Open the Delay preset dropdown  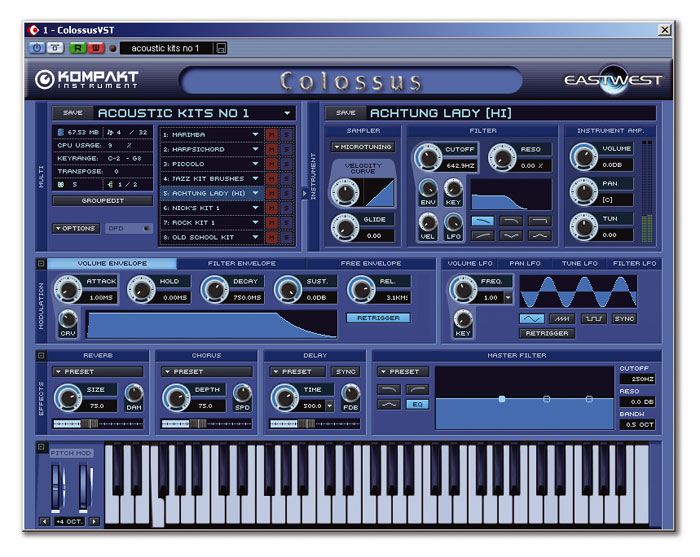[x=297, y=371]
